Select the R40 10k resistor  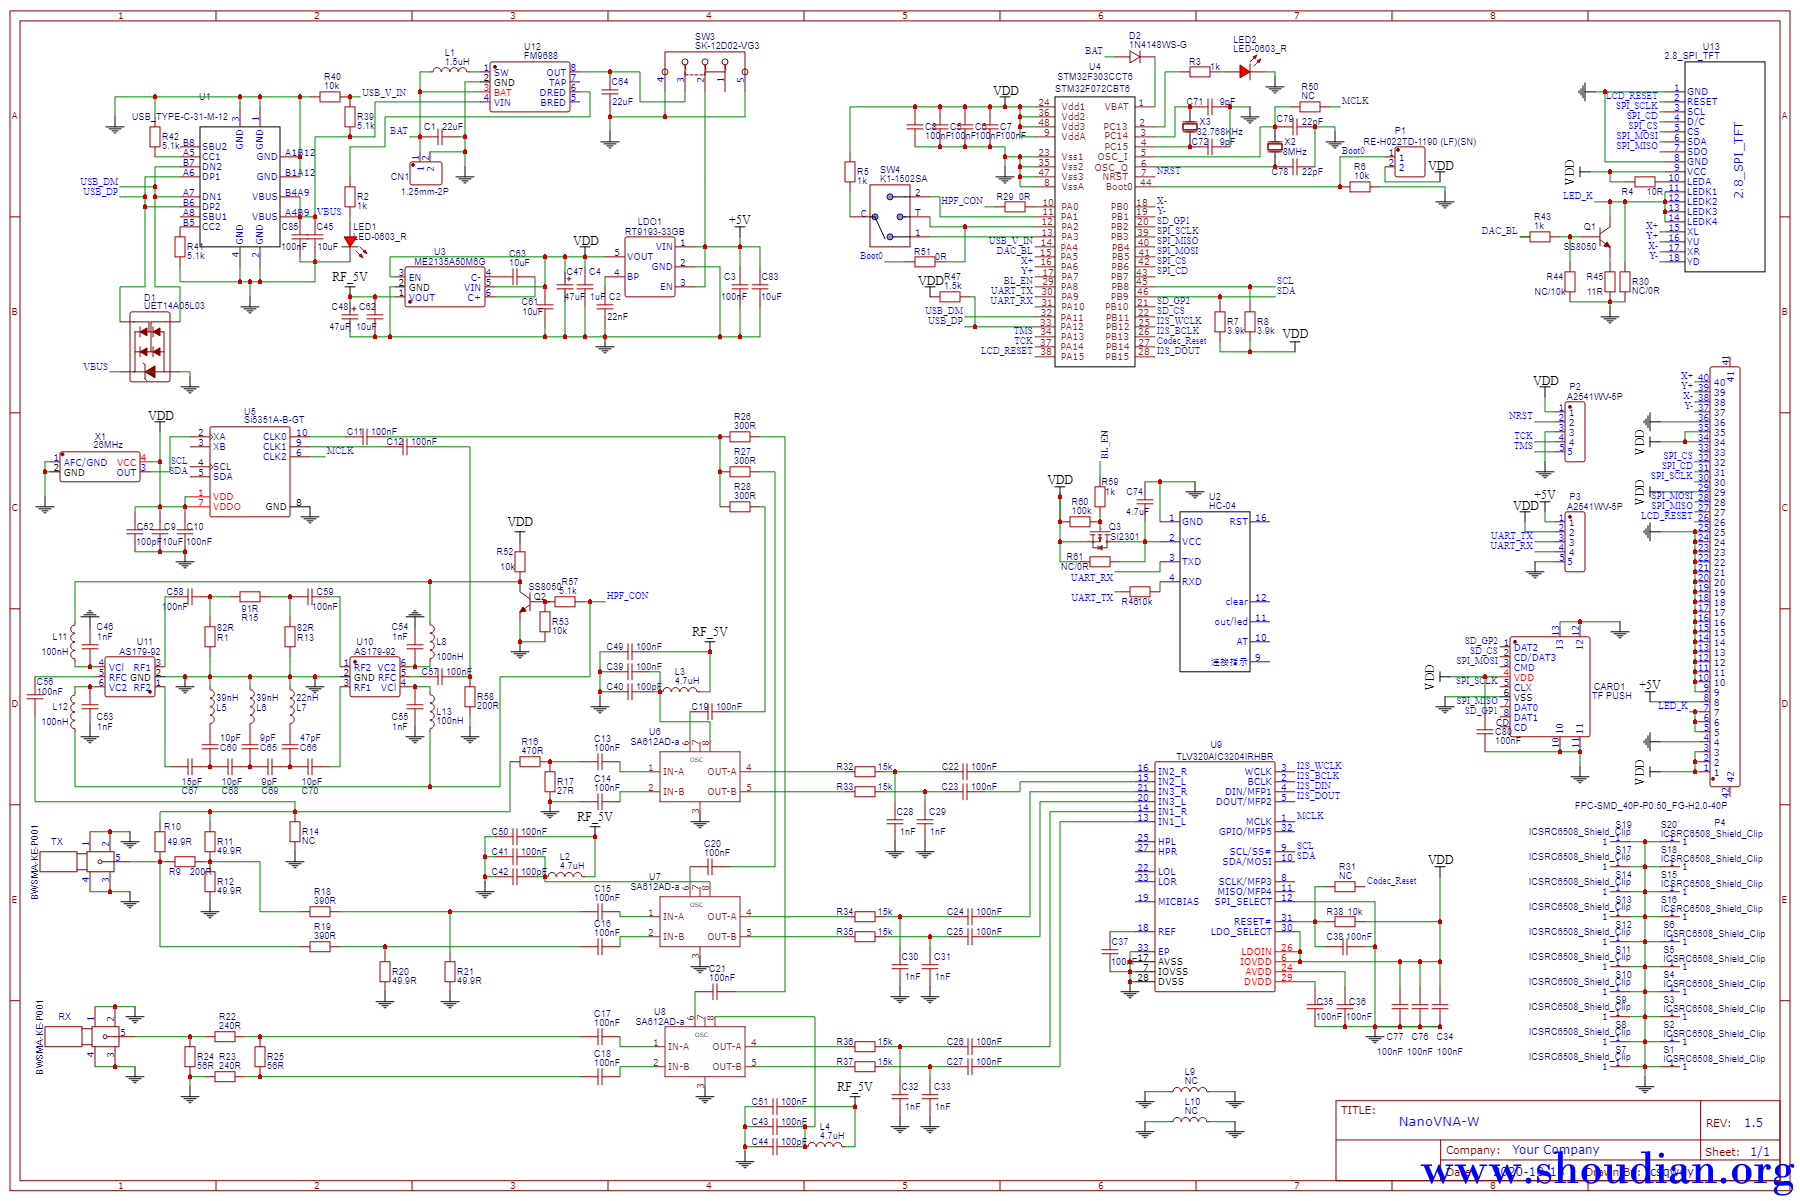[331, 96]
